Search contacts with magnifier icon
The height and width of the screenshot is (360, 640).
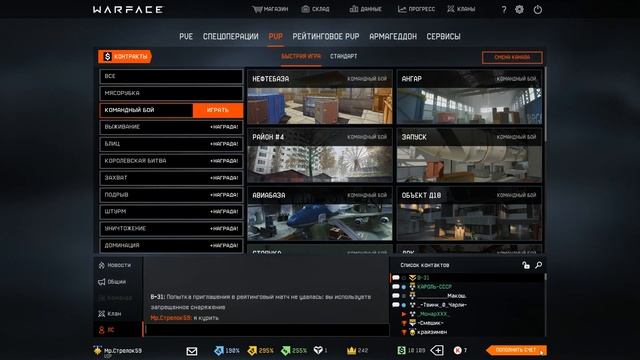539,265
